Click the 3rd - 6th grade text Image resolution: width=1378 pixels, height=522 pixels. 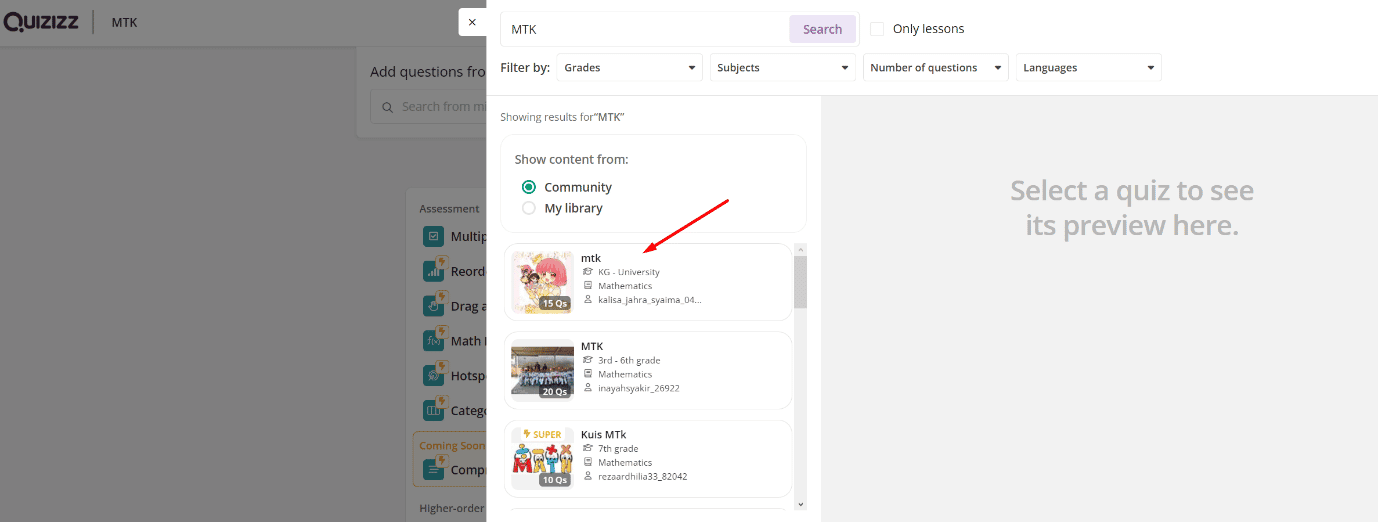[629, 360]
